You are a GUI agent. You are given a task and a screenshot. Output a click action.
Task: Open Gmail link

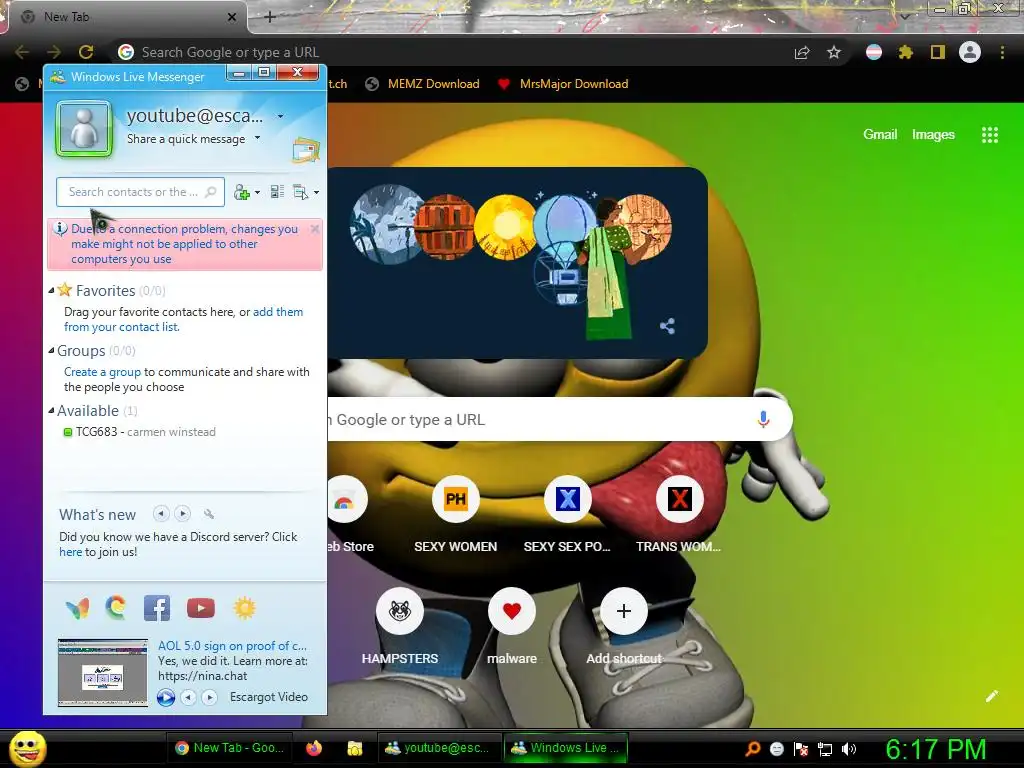[880, 135]
